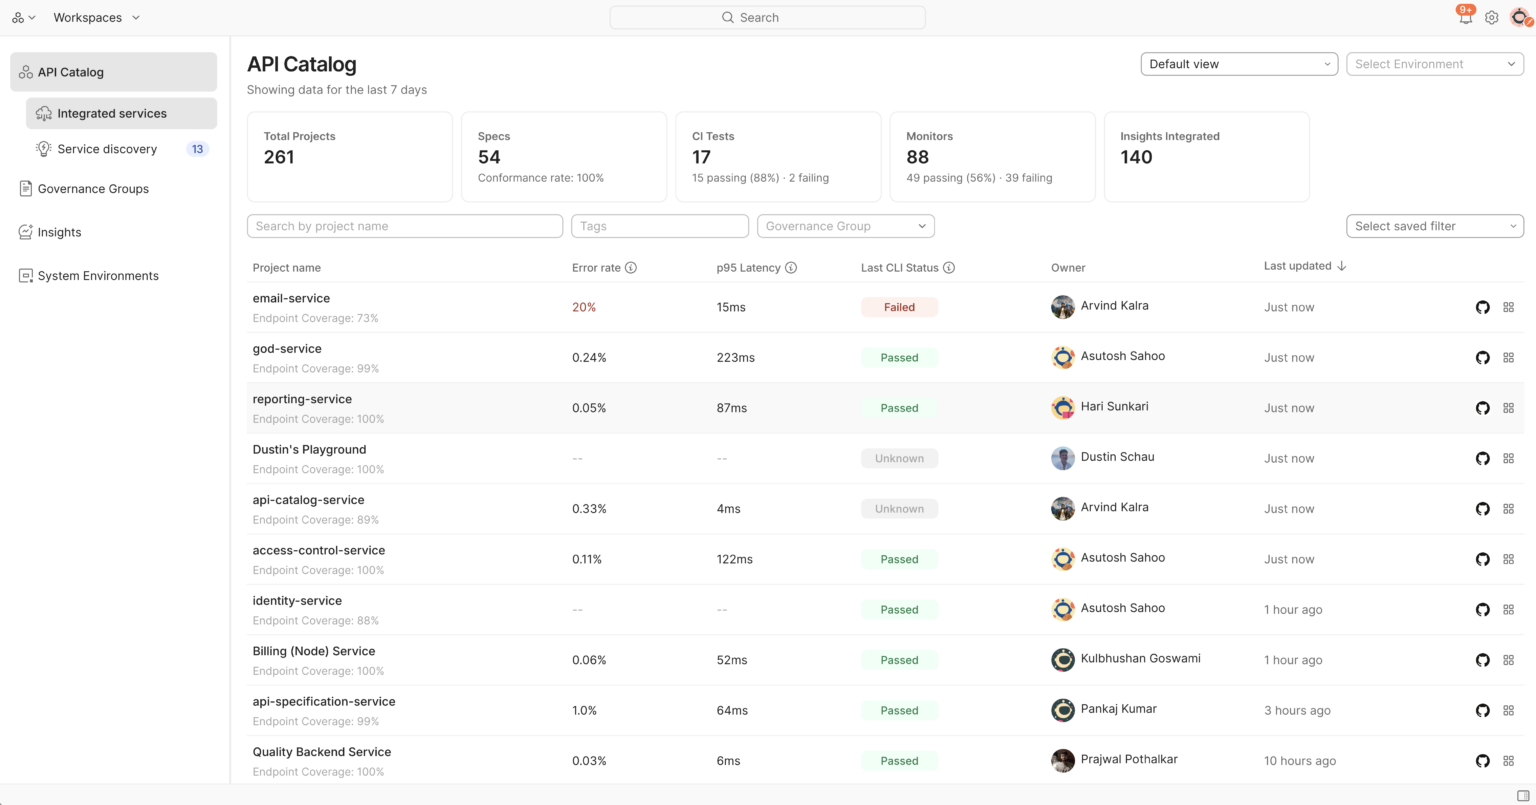Click grid icon in god-service row

[x=1509, y=358]
